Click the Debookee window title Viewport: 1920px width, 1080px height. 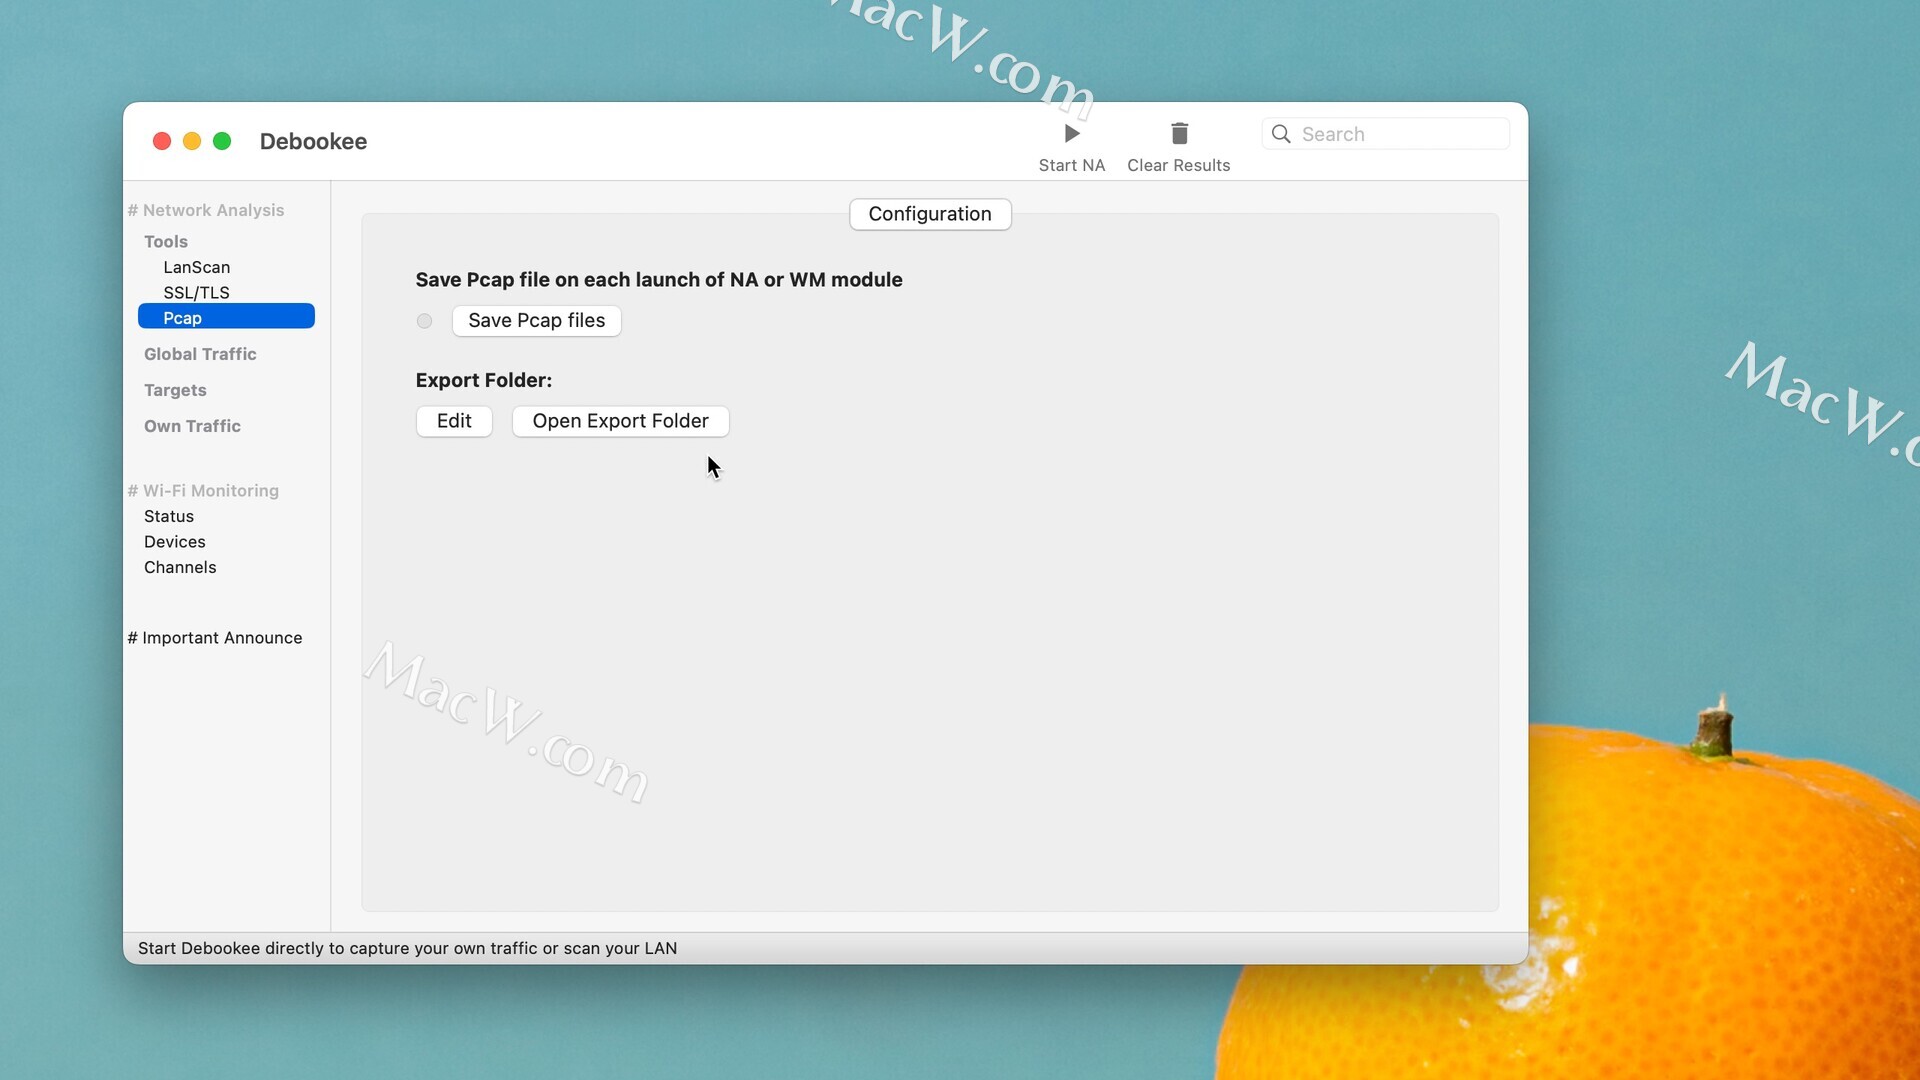[313, 141]
